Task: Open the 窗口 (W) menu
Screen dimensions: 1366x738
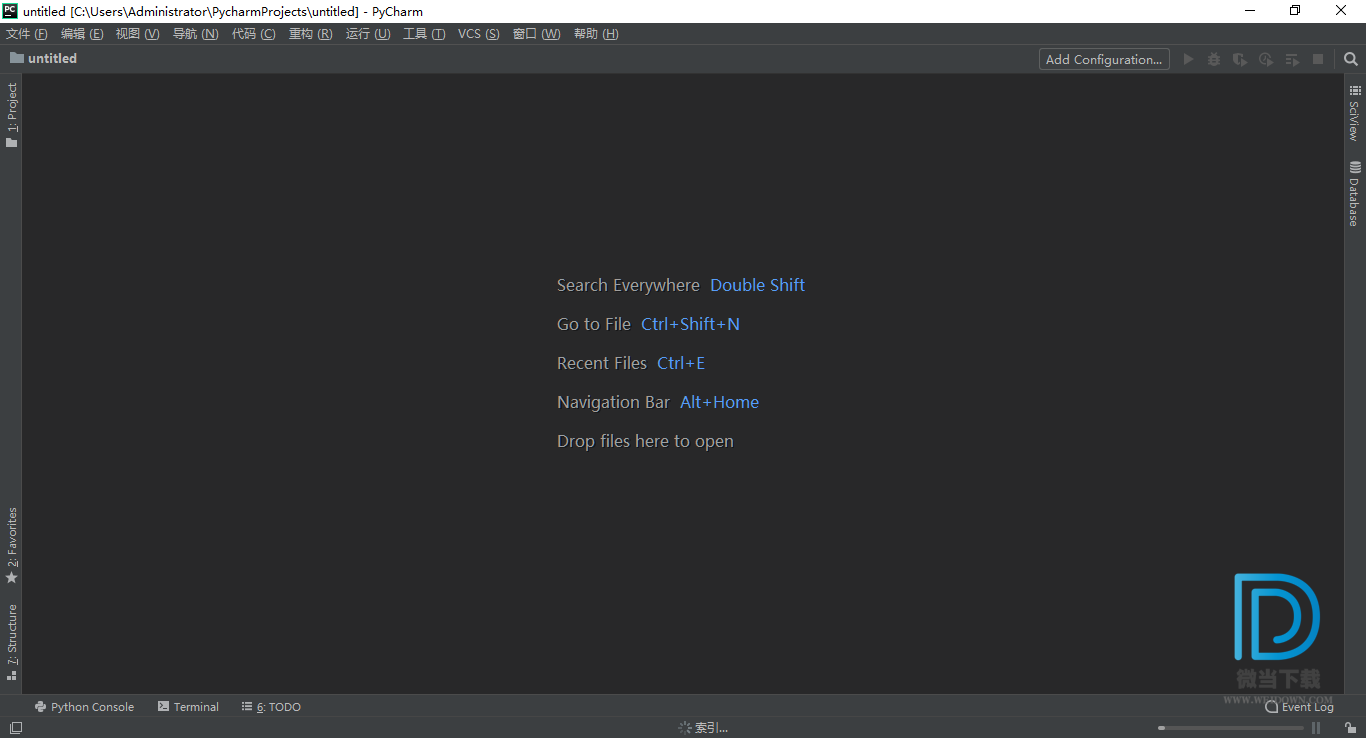Action: click(537, 34)
